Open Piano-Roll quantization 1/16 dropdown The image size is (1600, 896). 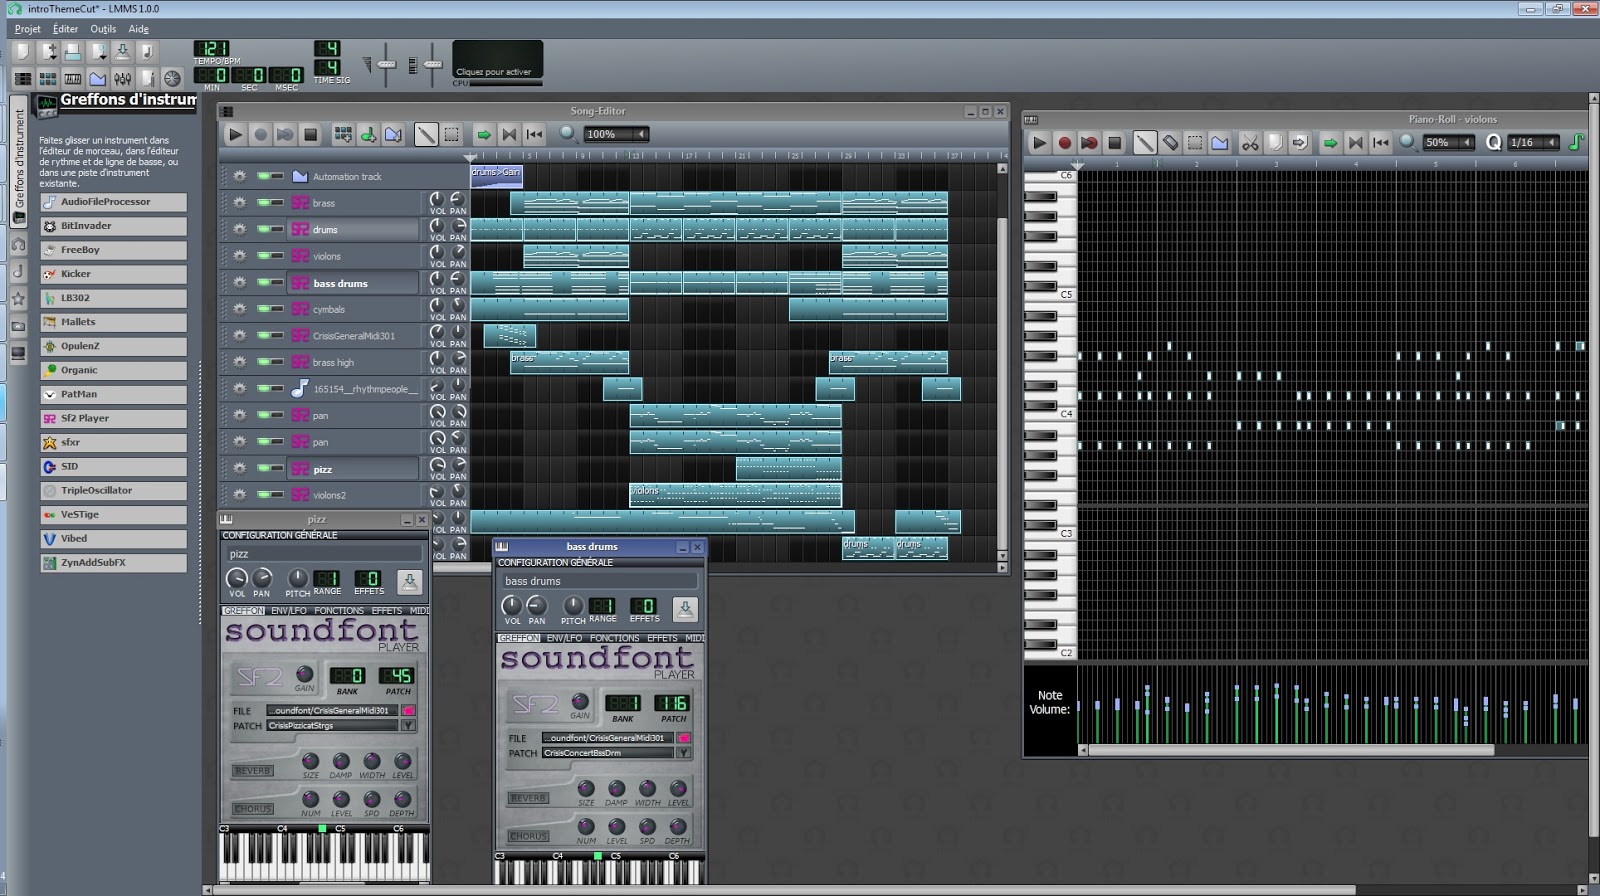[x=1533, y=143]
